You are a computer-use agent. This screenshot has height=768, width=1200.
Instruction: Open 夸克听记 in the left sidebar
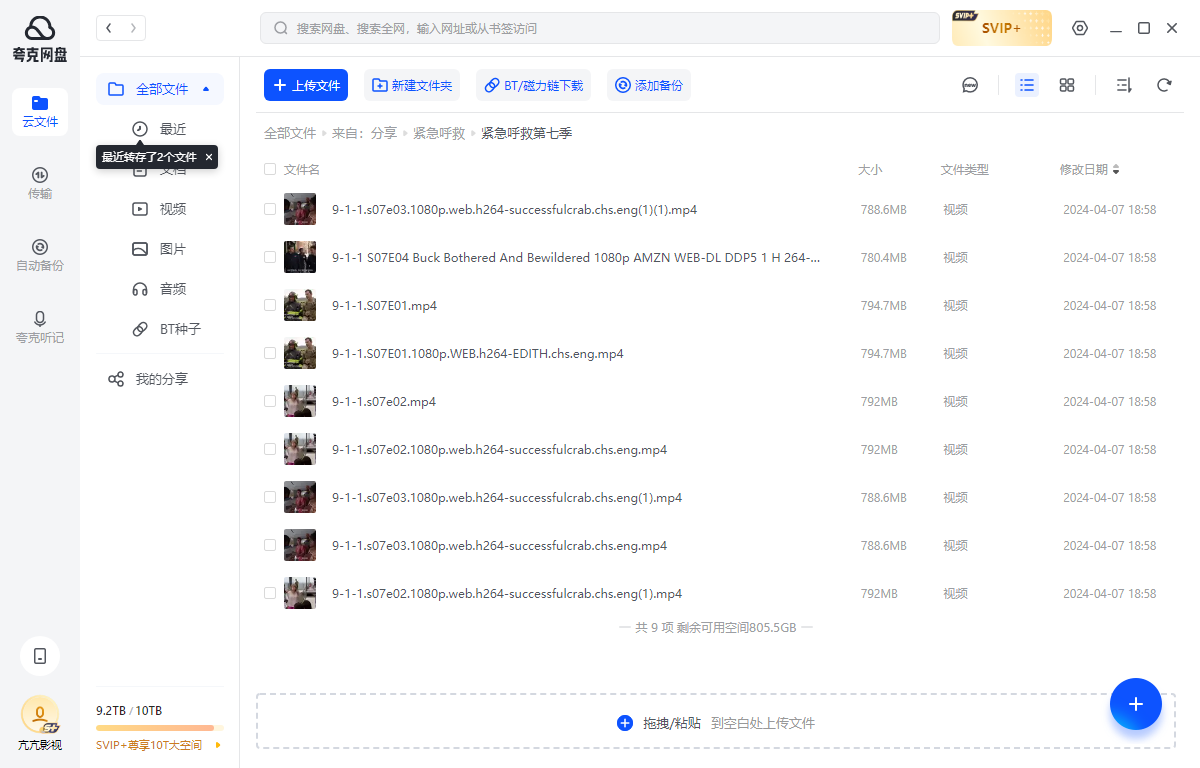point(40,328)
